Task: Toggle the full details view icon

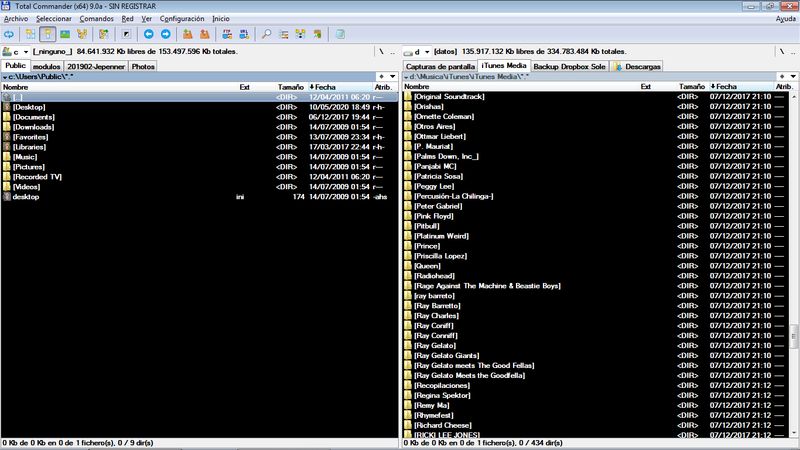Action: 47,34
